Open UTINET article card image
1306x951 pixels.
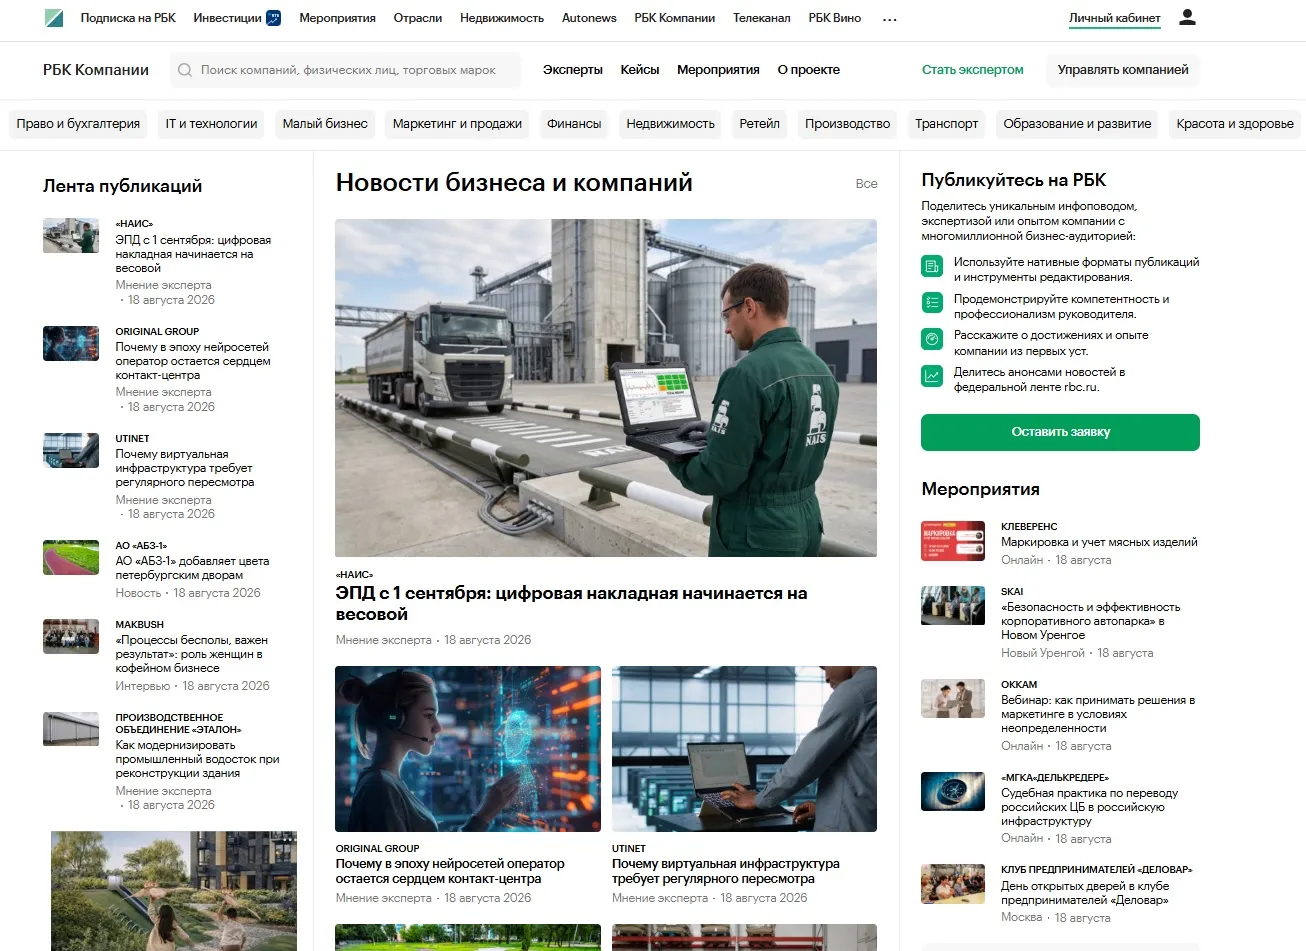tap(744, 749)
